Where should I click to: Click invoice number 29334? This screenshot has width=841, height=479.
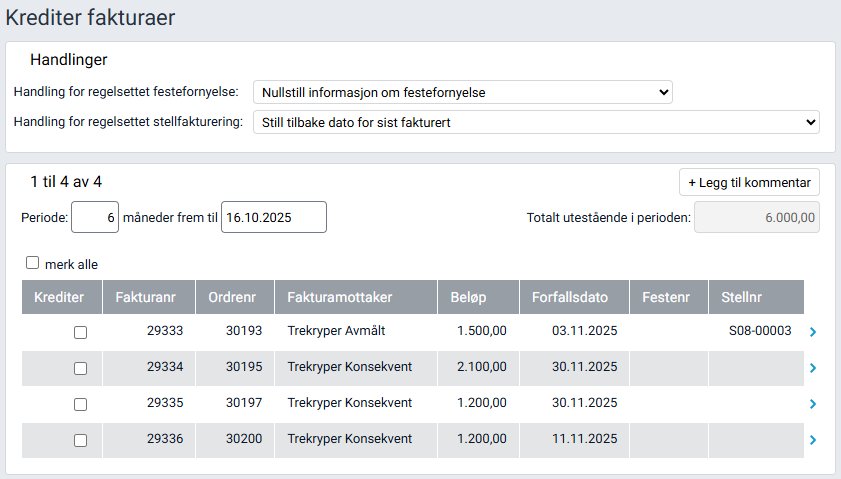[165, 366]
